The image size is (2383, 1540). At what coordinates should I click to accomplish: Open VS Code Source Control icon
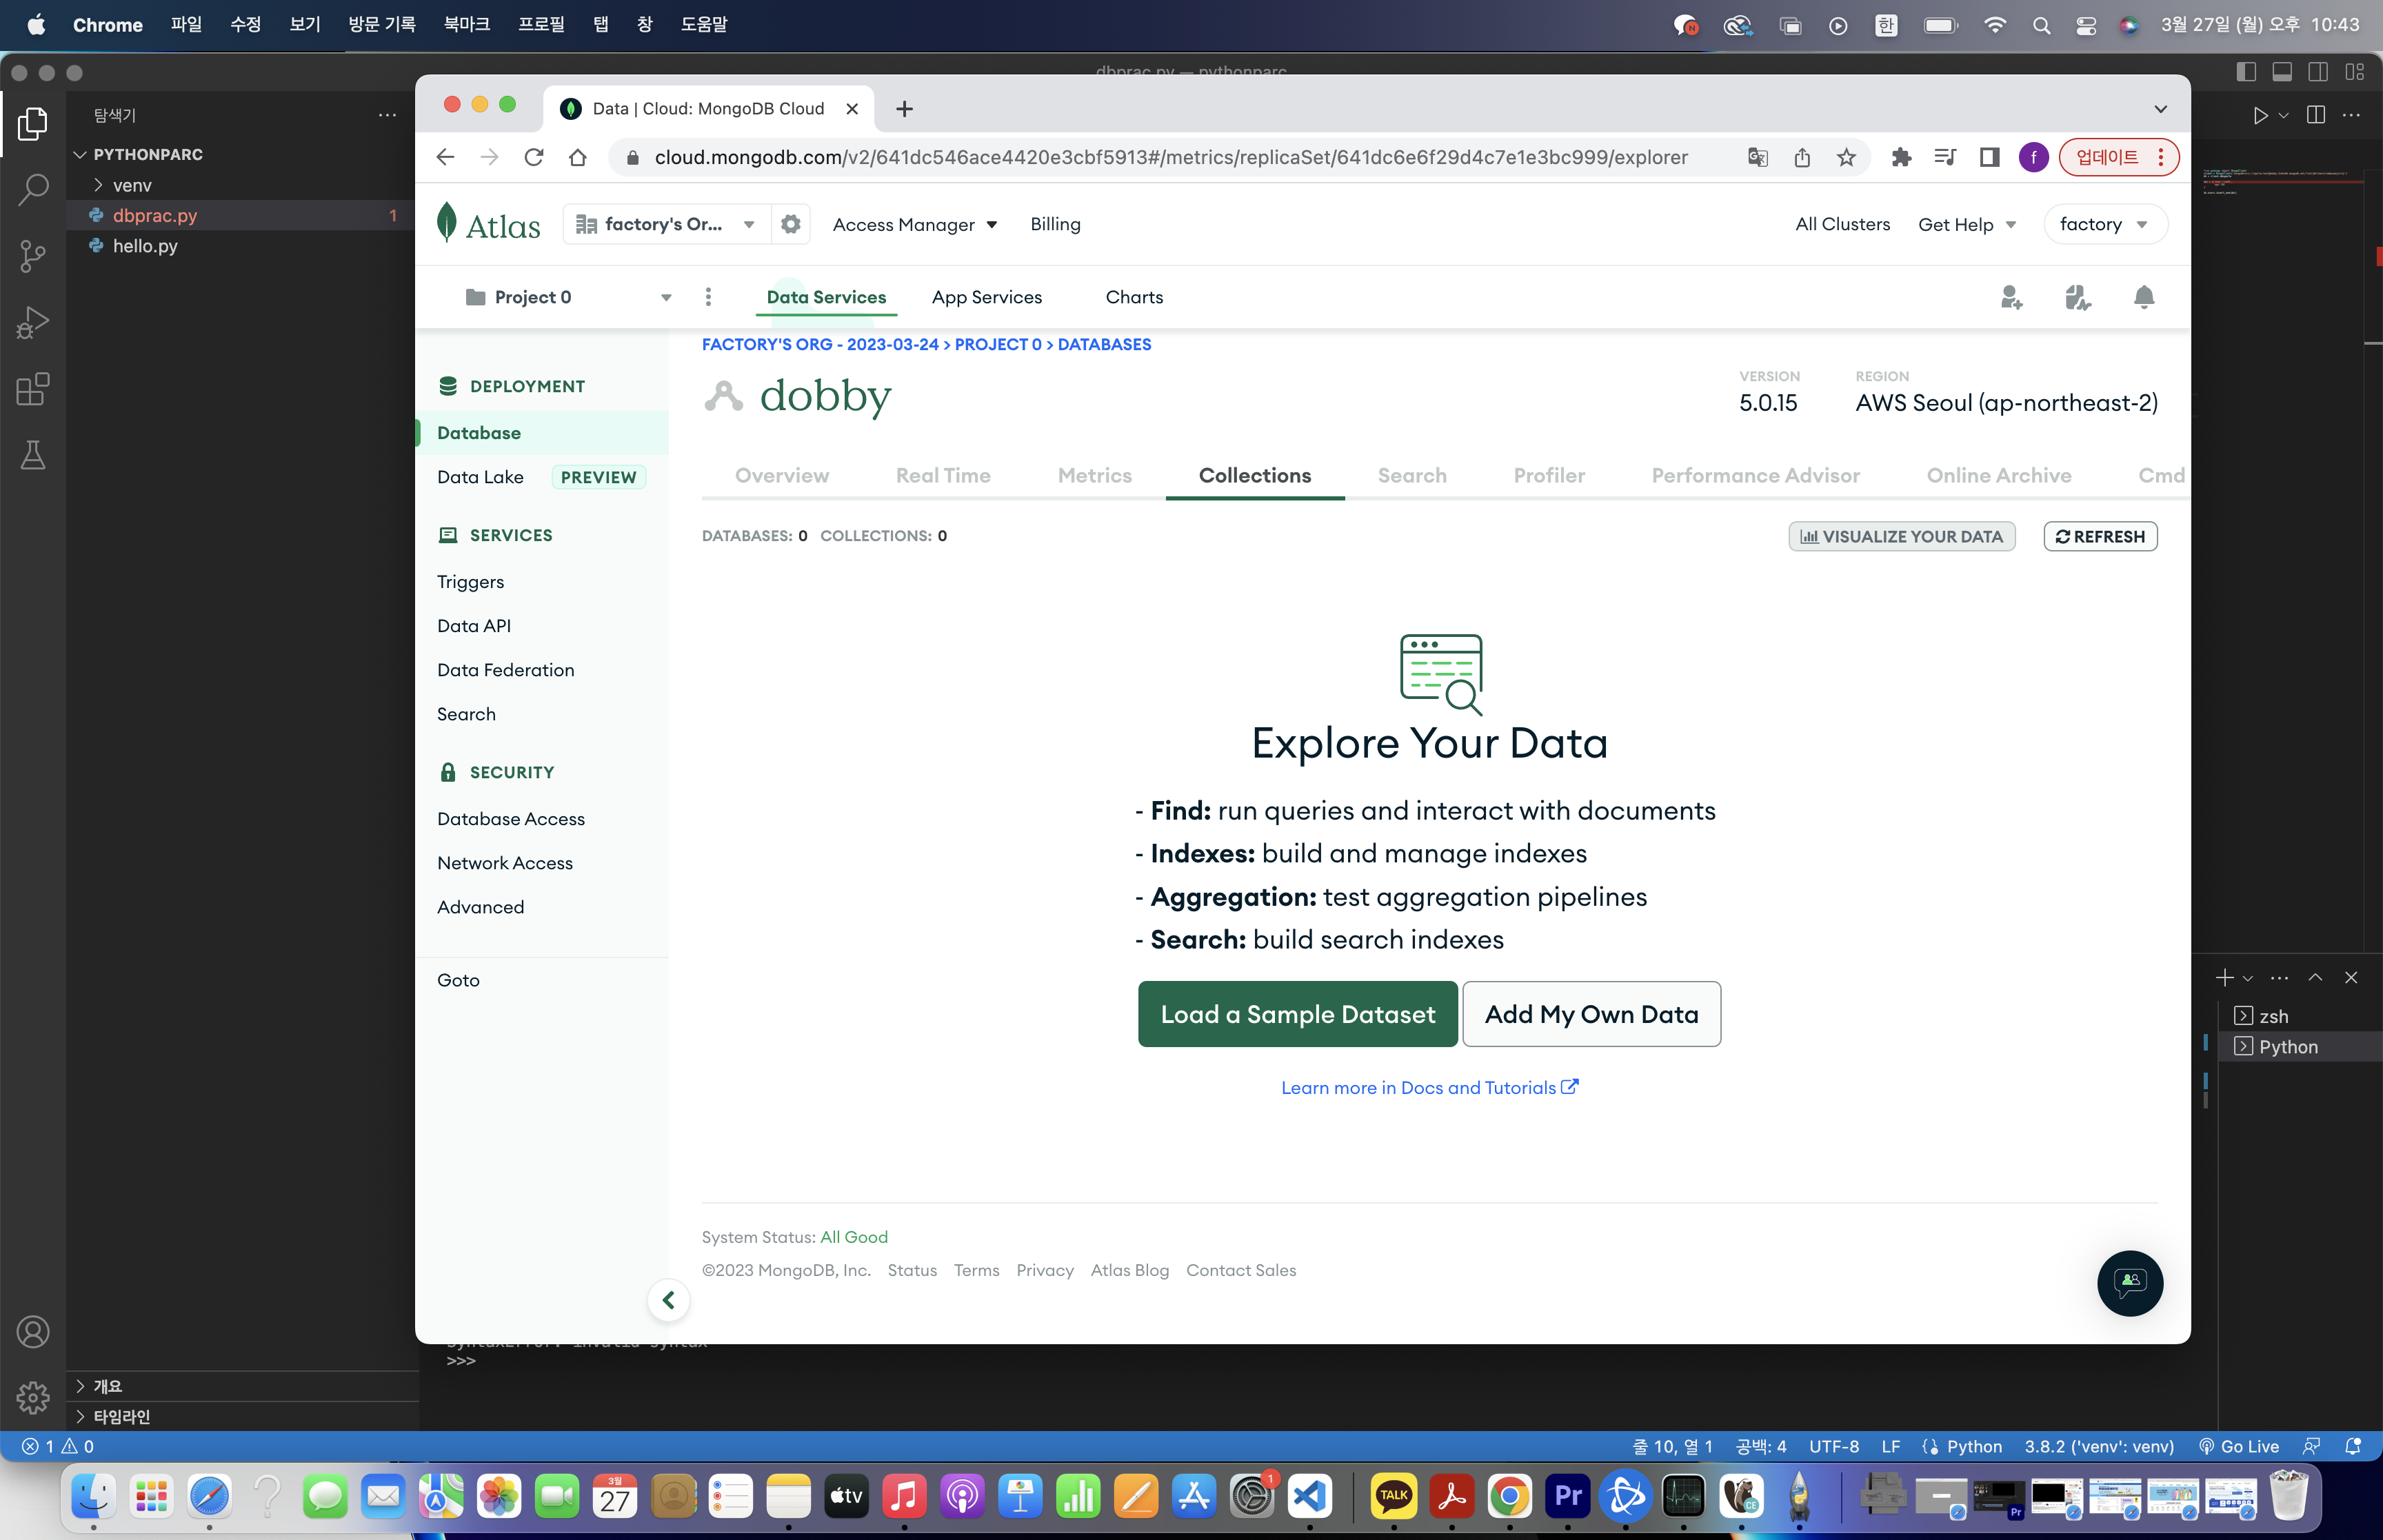click(x=33, y=256)
